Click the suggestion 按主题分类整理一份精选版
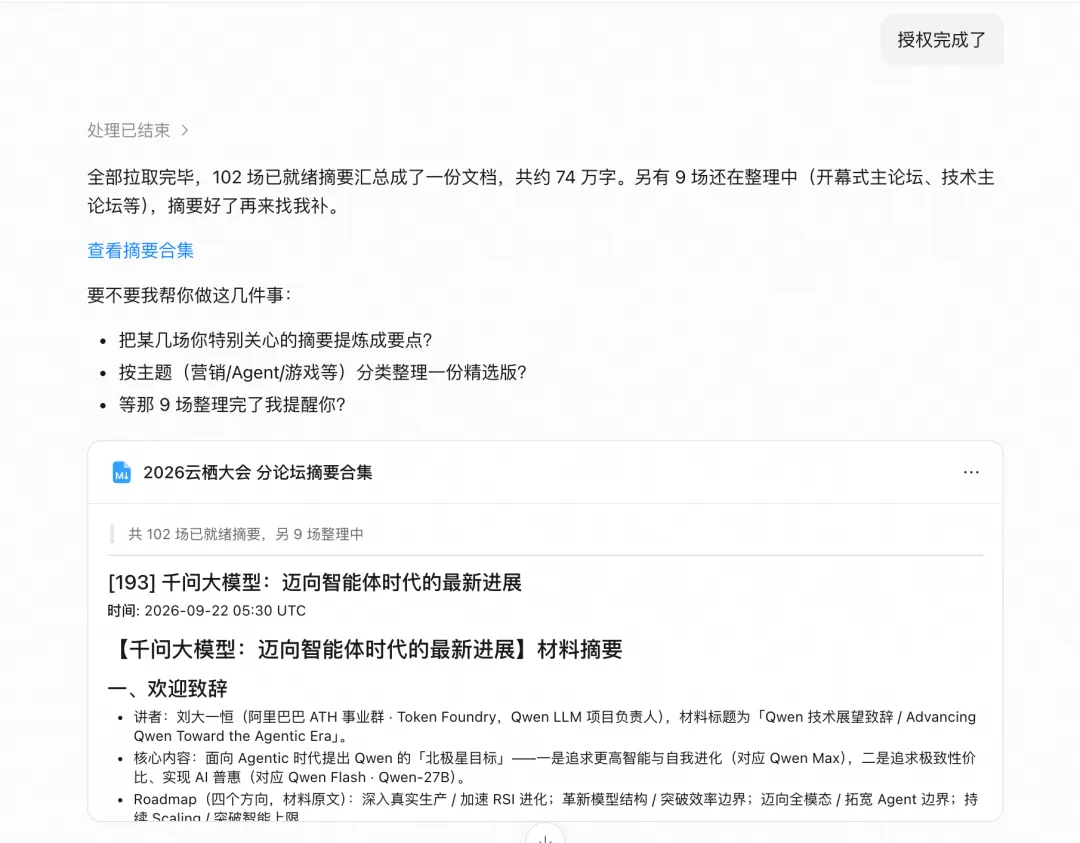 click(x=322, y=373)
